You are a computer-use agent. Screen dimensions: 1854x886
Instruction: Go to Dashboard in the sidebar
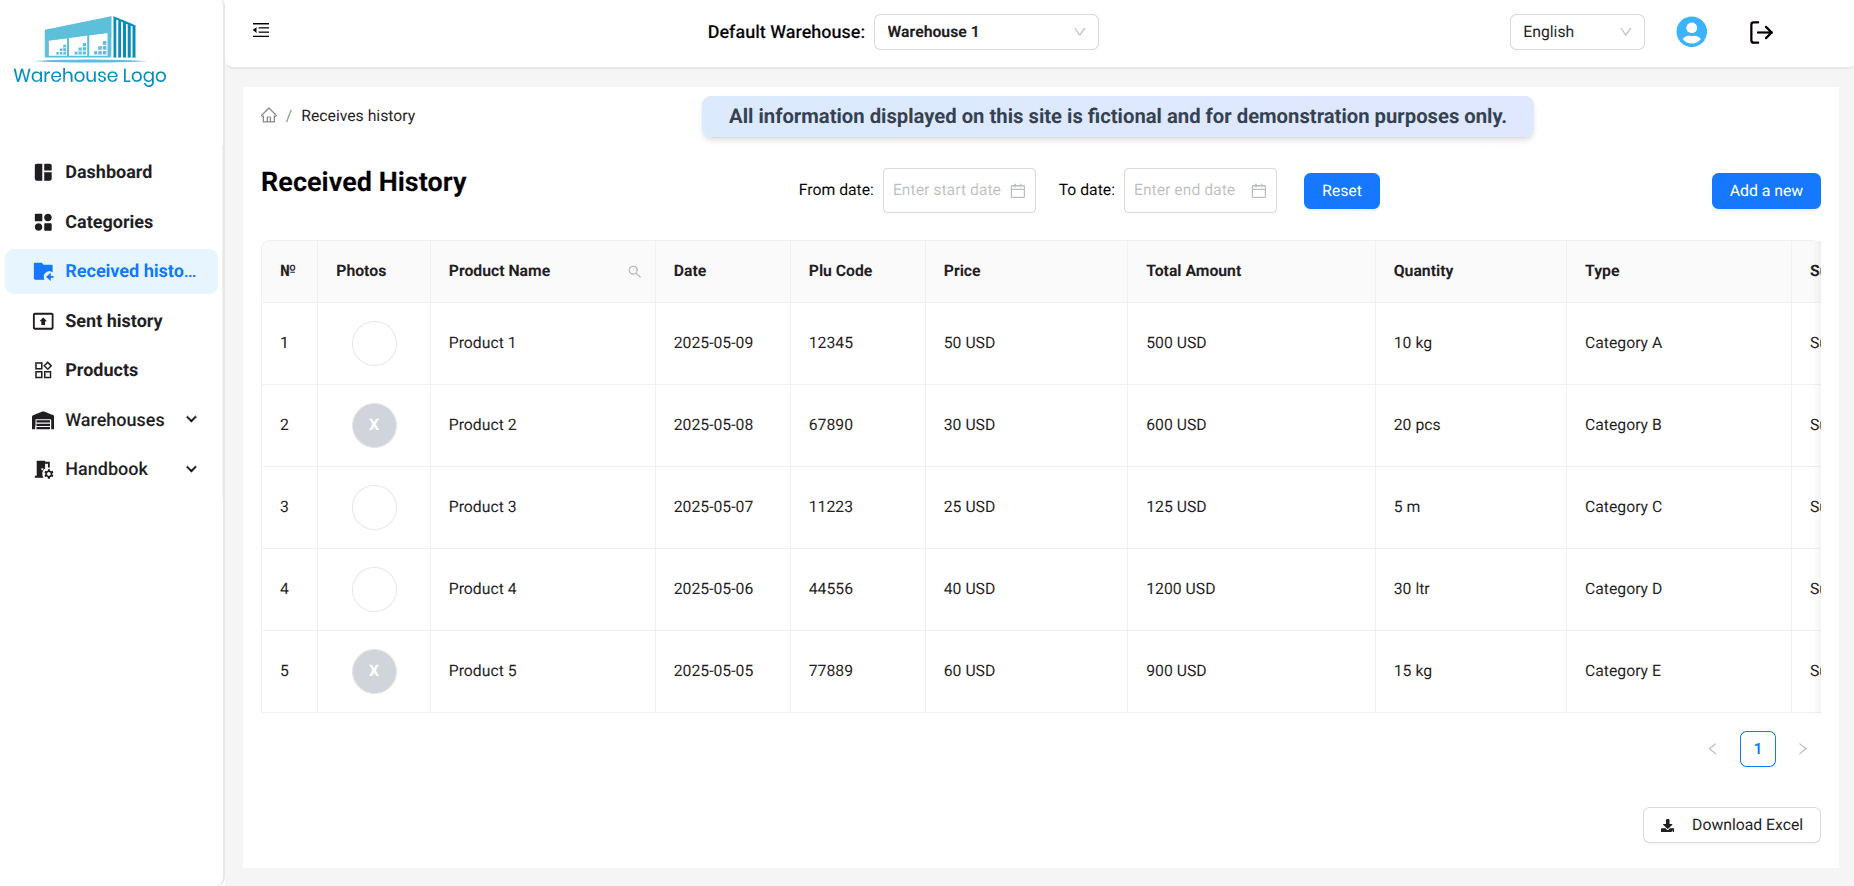111,172
